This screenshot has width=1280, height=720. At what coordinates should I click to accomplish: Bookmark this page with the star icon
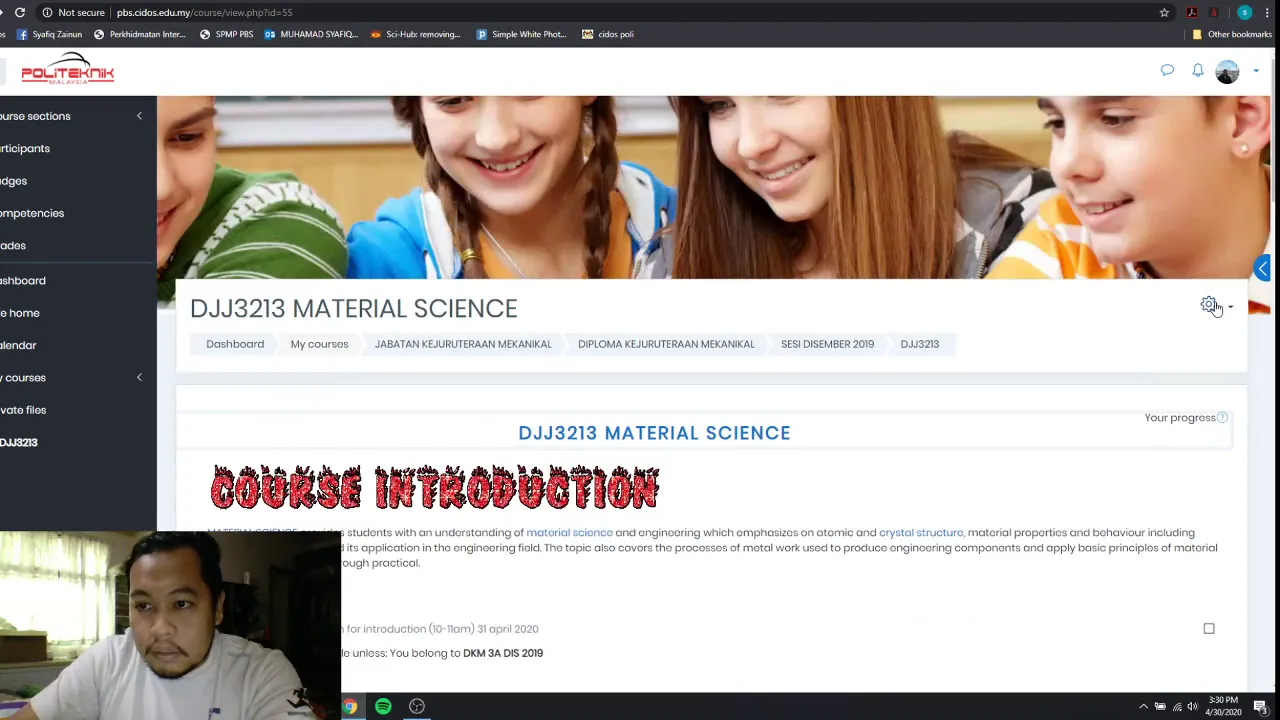point(1164,12)
